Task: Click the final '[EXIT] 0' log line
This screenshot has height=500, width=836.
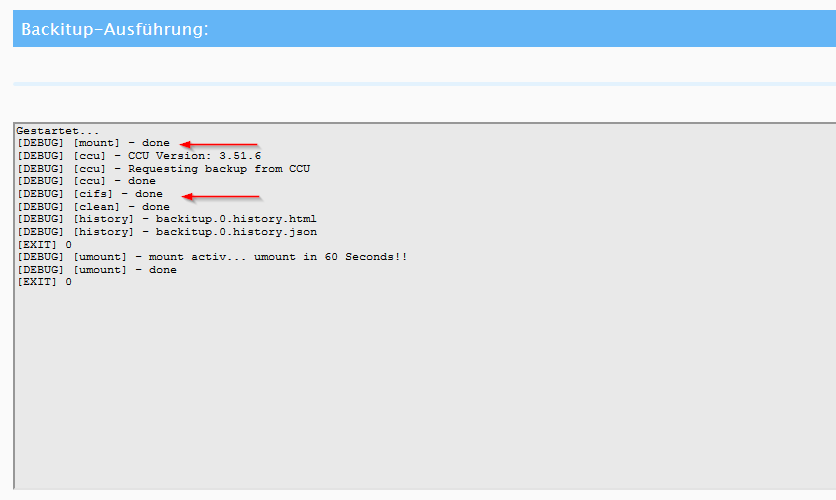Action: 44,282
